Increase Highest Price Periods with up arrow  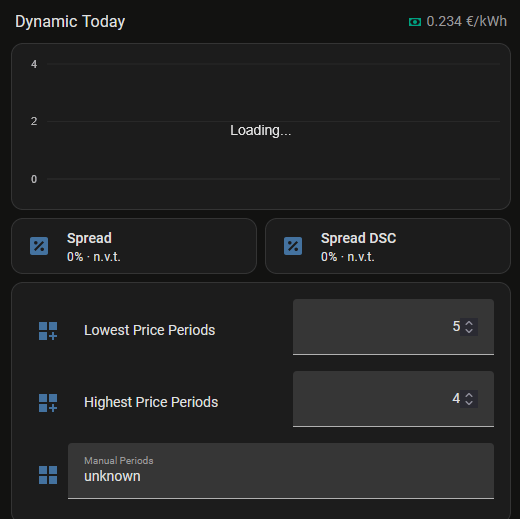point(469,395)
